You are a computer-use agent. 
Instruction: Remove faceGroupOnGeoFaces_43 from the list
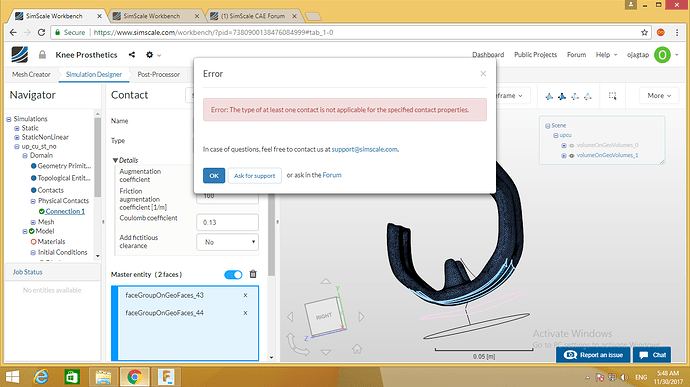click(x=246, y=295)
